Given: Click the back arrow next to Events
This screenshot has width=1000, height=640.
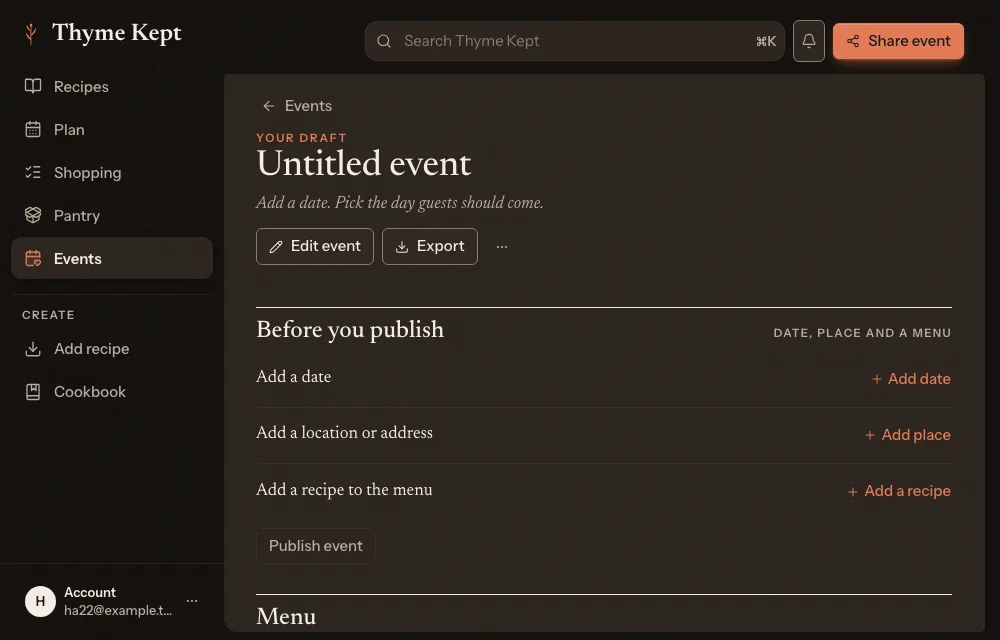Looking at the screenshot, I should pyautogui.click(x=268, y=106).
